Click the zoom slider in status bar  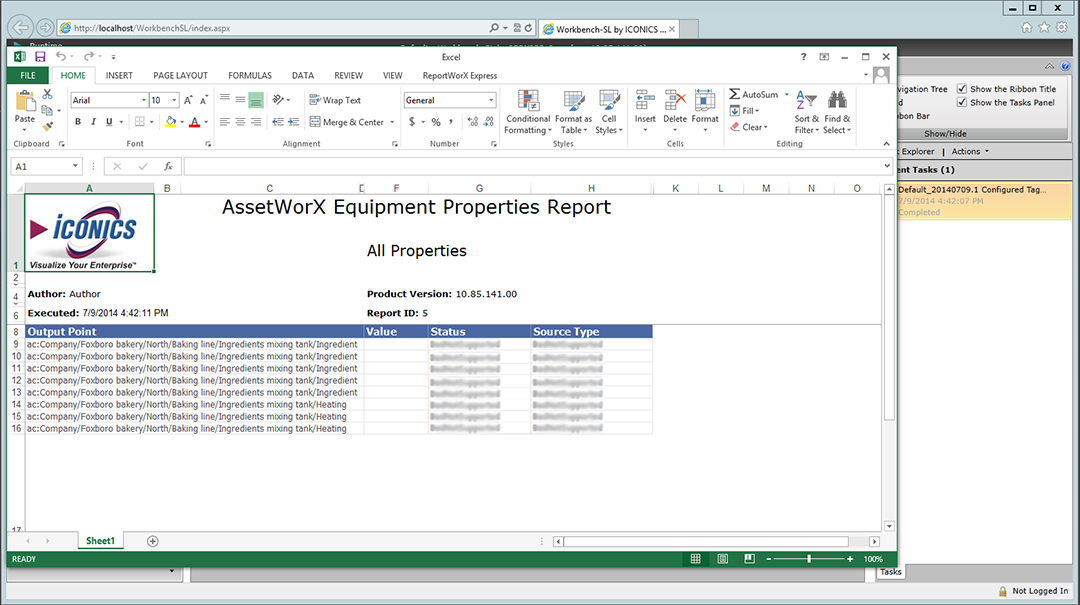click(809, 559)
